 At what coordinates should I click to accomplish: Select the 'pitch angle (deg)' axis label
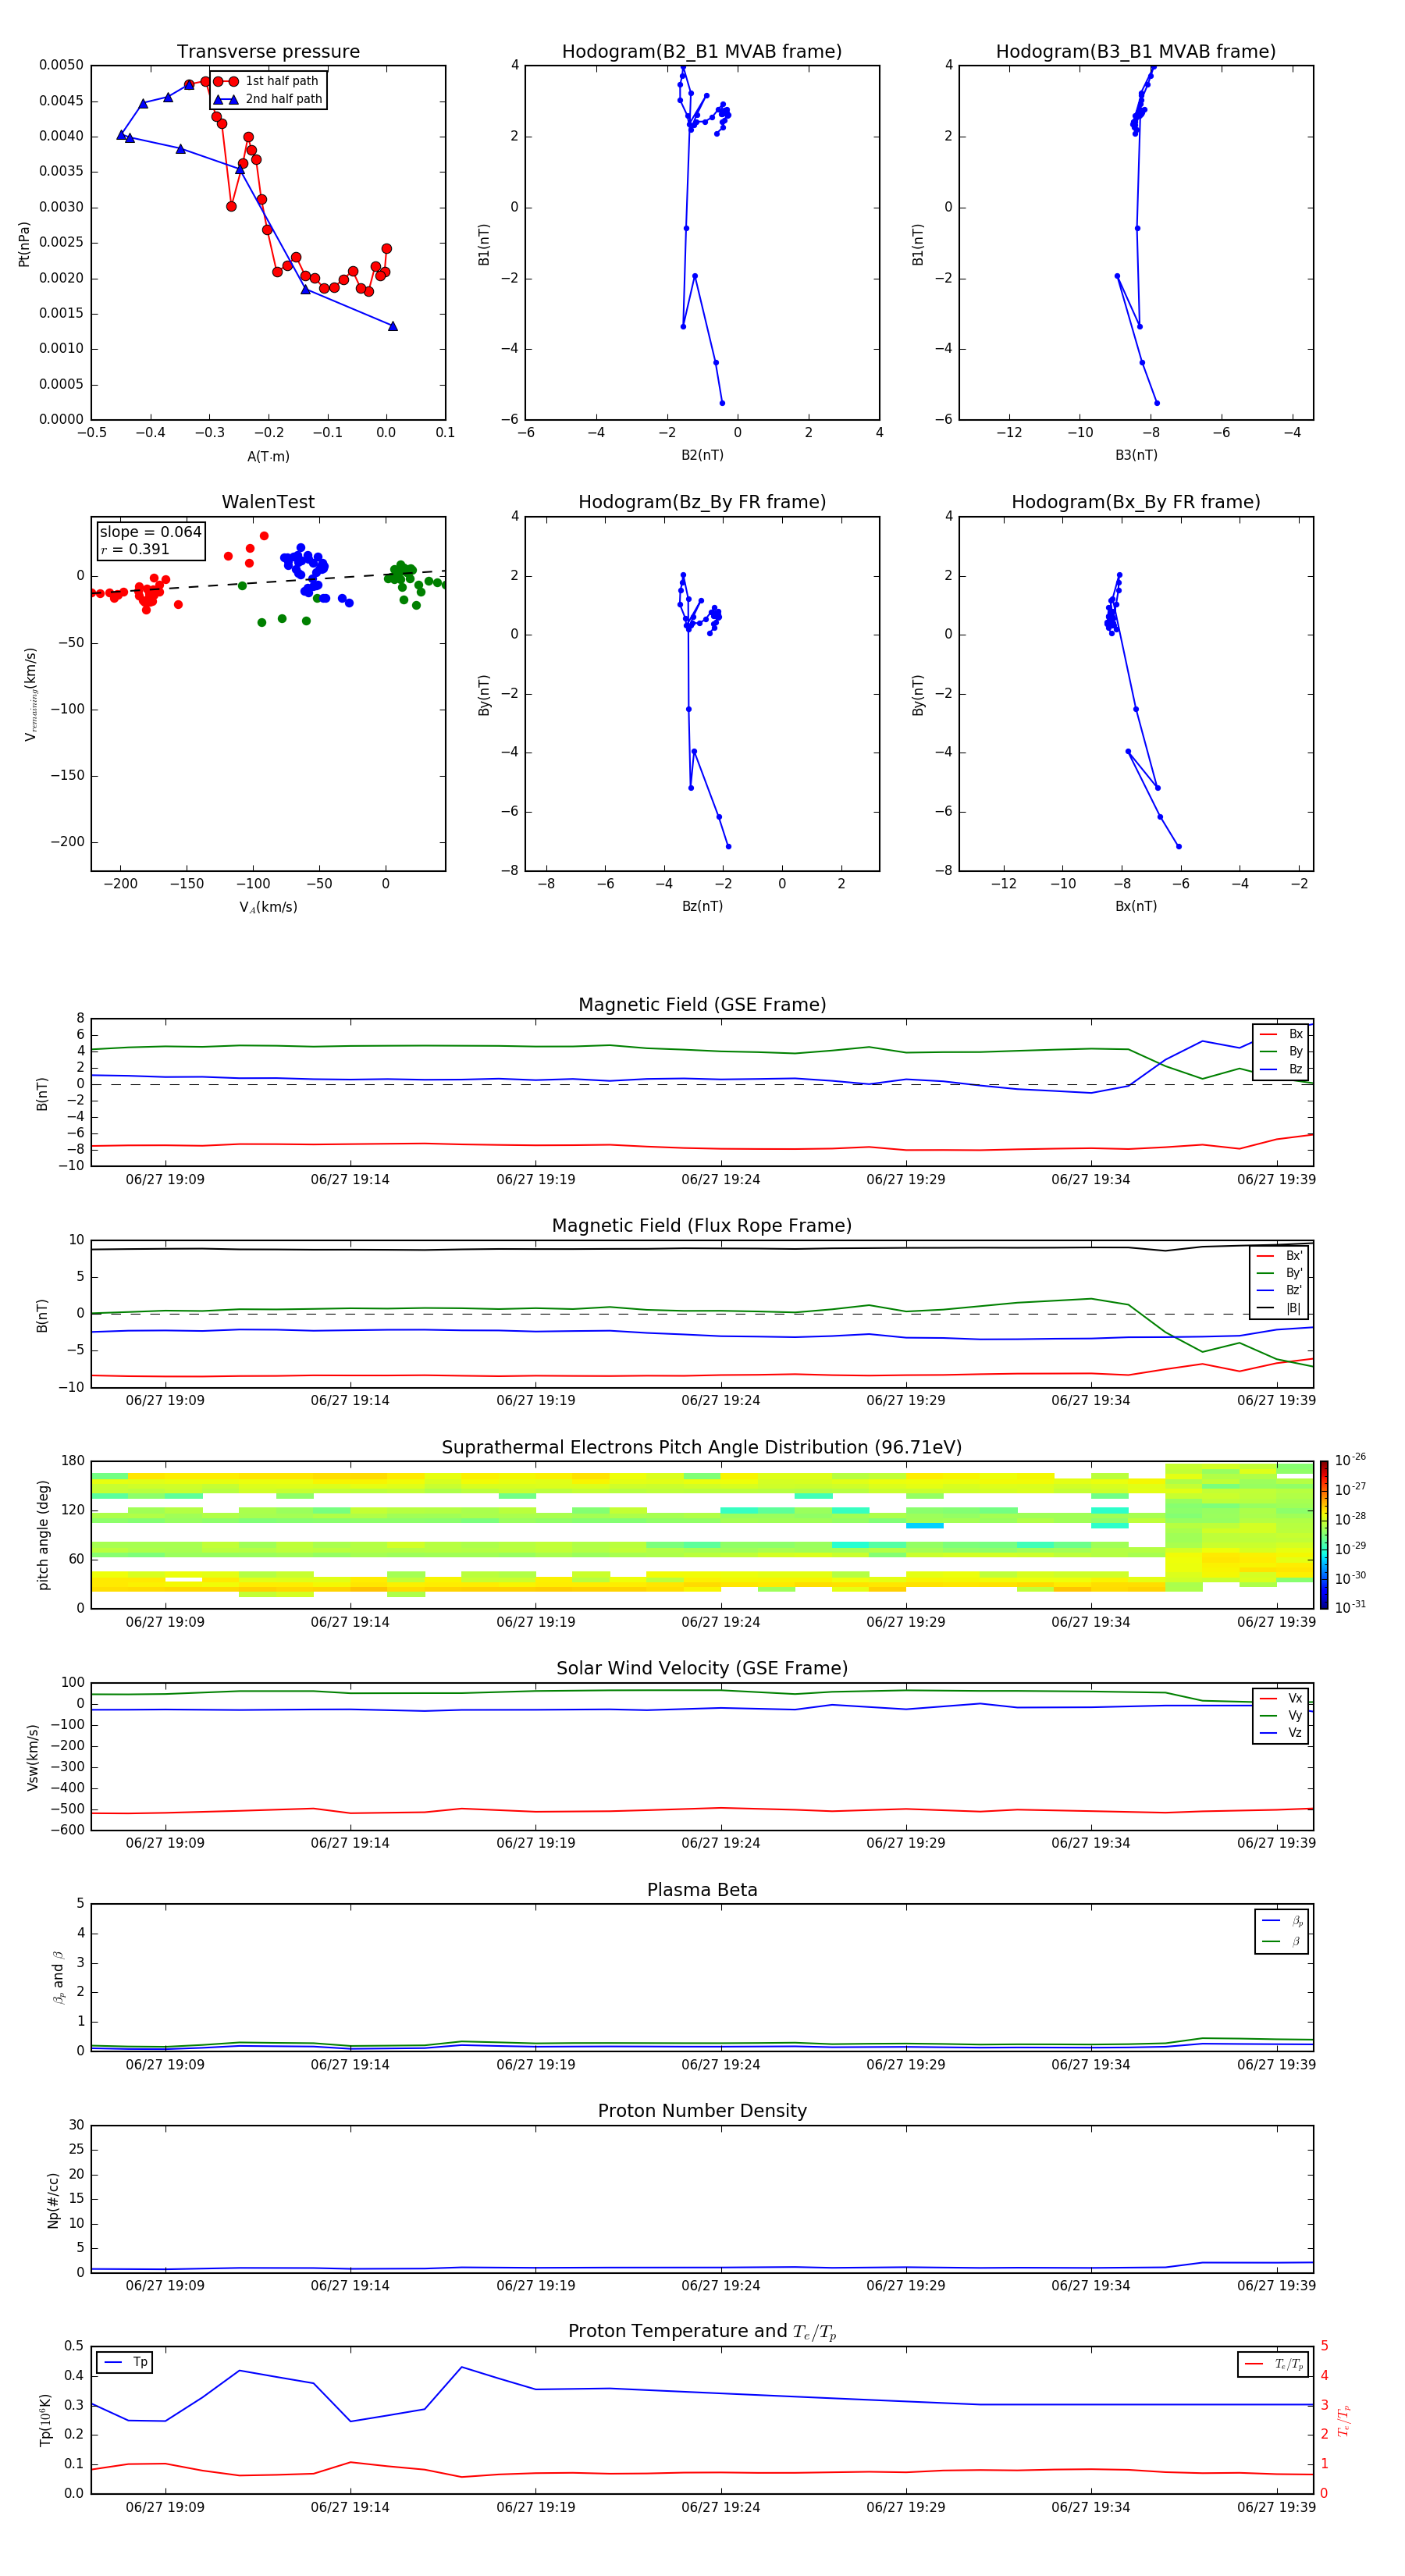tap(43, 1535)
